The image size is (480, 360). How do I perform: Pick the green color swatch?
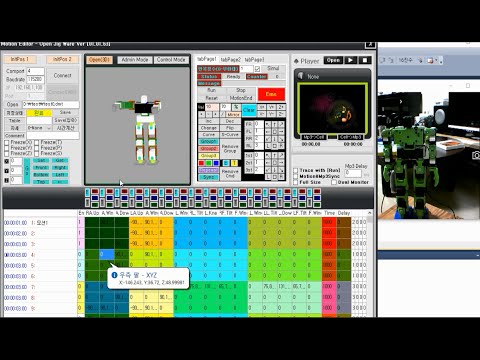point(209,163)
